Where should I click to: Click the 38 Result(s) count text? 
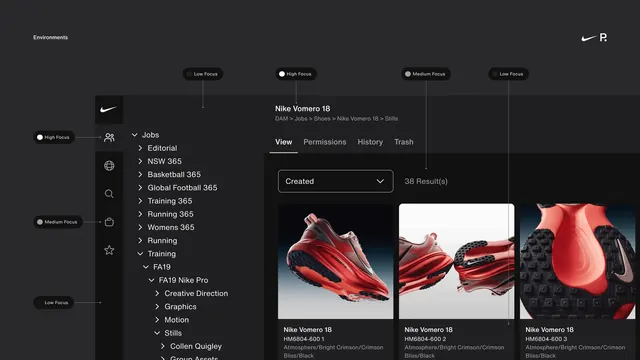[x=426, y=181]
